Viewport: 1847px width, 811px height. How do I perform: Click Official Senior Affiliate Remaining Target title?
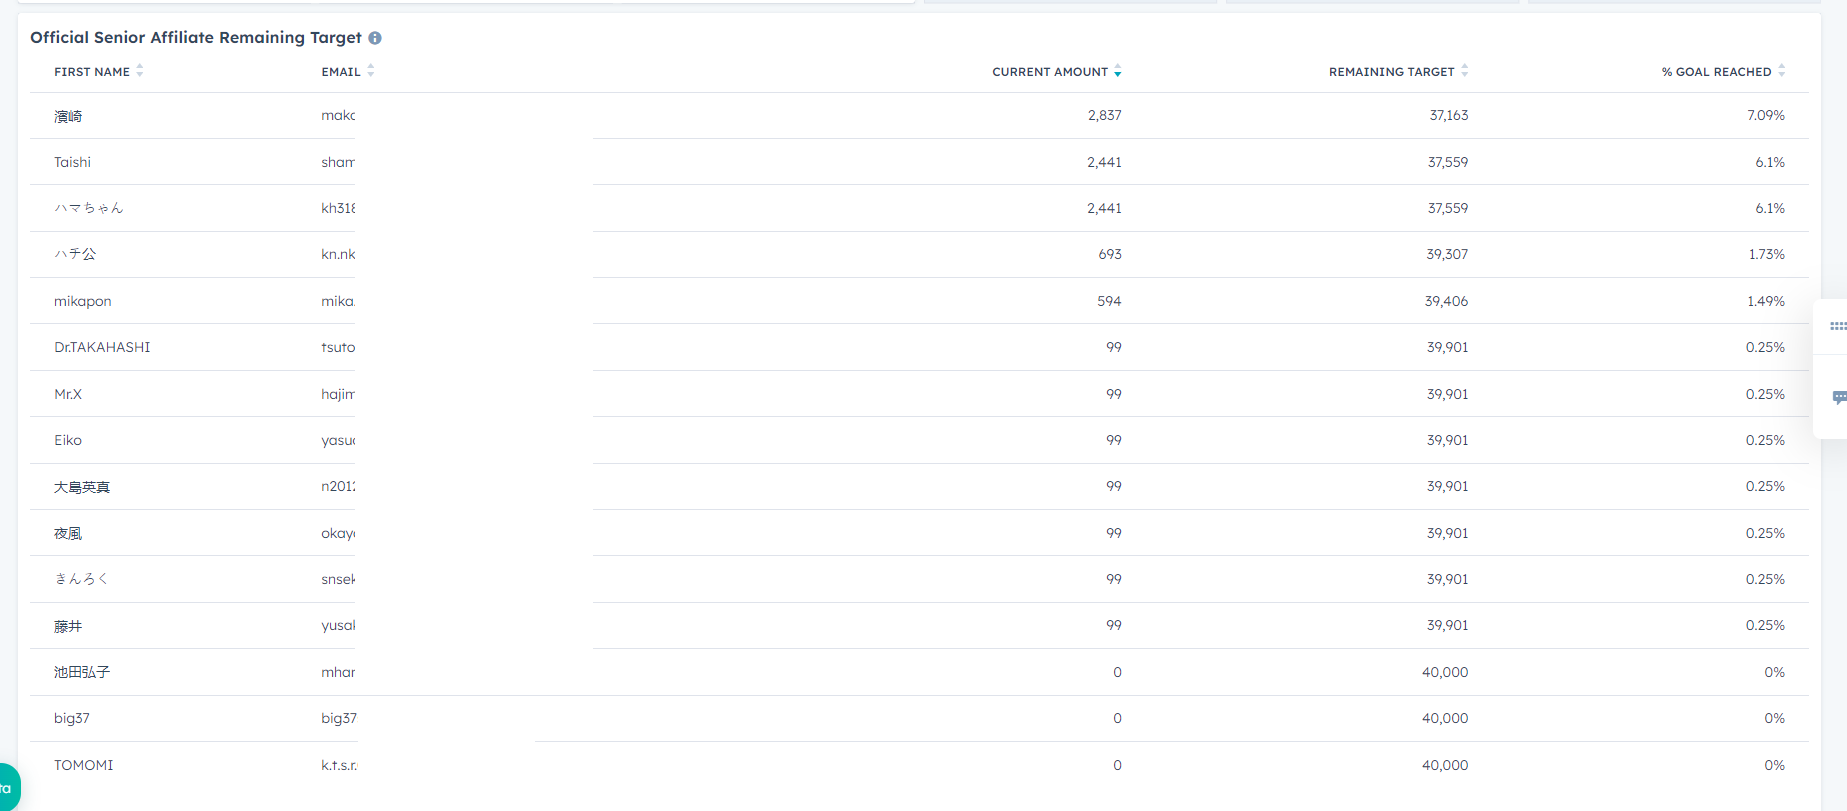pyautogui.click(x=196, y=37)
